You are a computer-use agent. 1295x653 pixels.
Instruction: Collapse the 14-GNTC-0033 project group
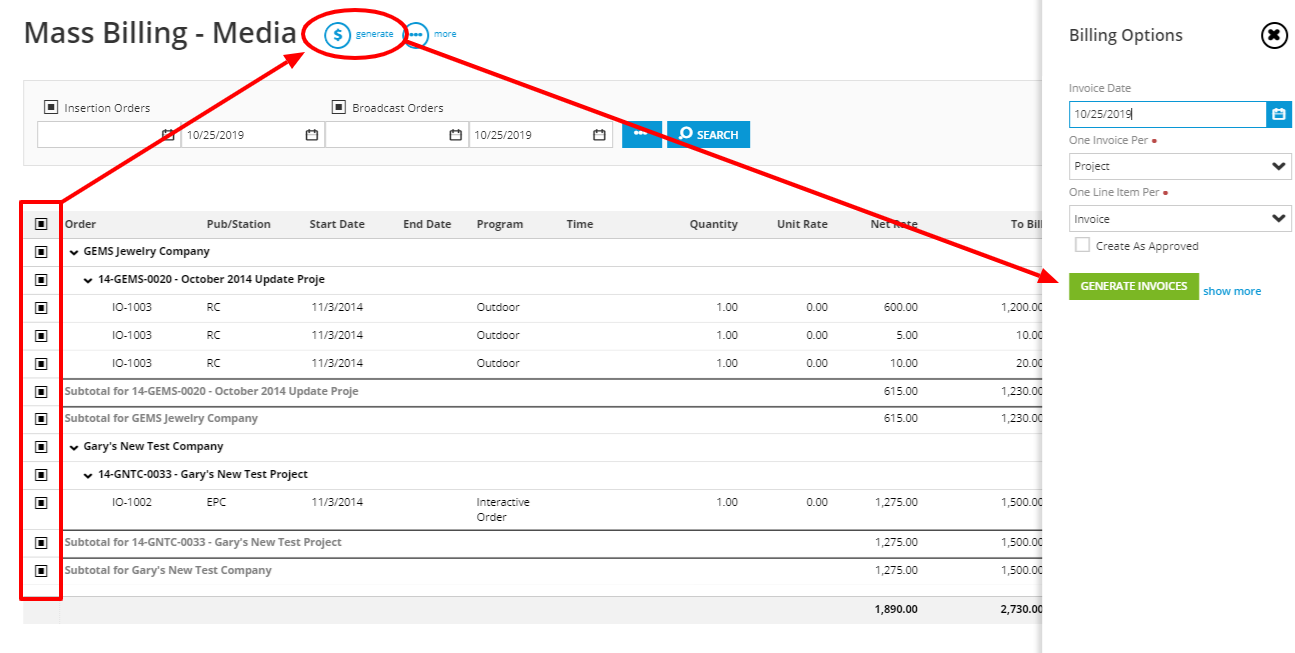[x=88, y=475]
